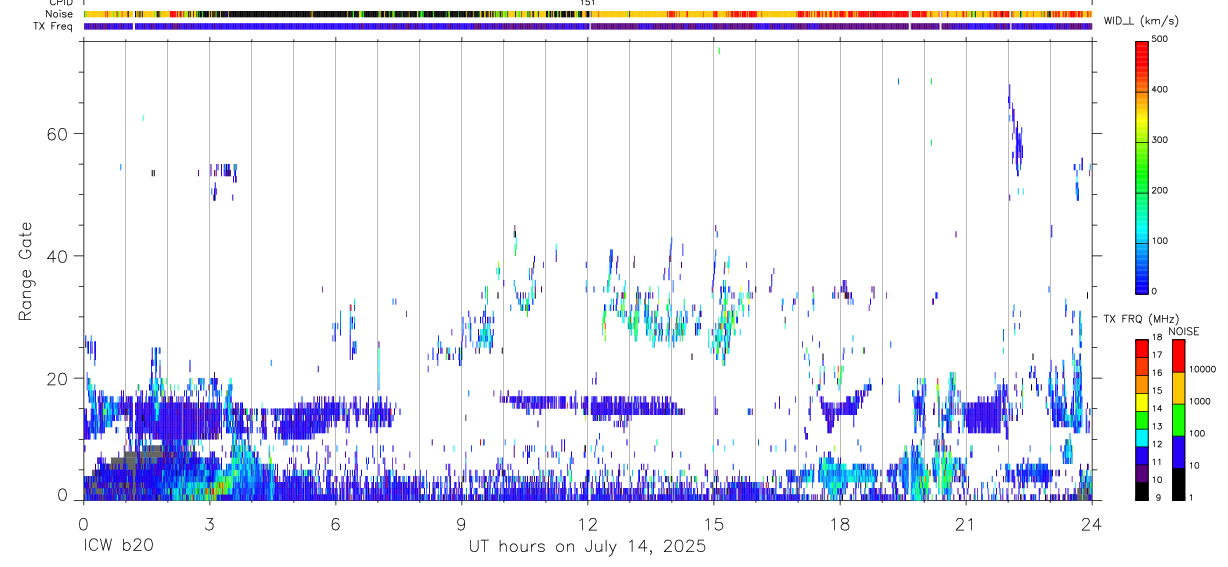This screenshot has width=1228, height=567.
Task: Click the 6 tick on UT hours axis
Action: pyautogui.click(x=336, y=523)
